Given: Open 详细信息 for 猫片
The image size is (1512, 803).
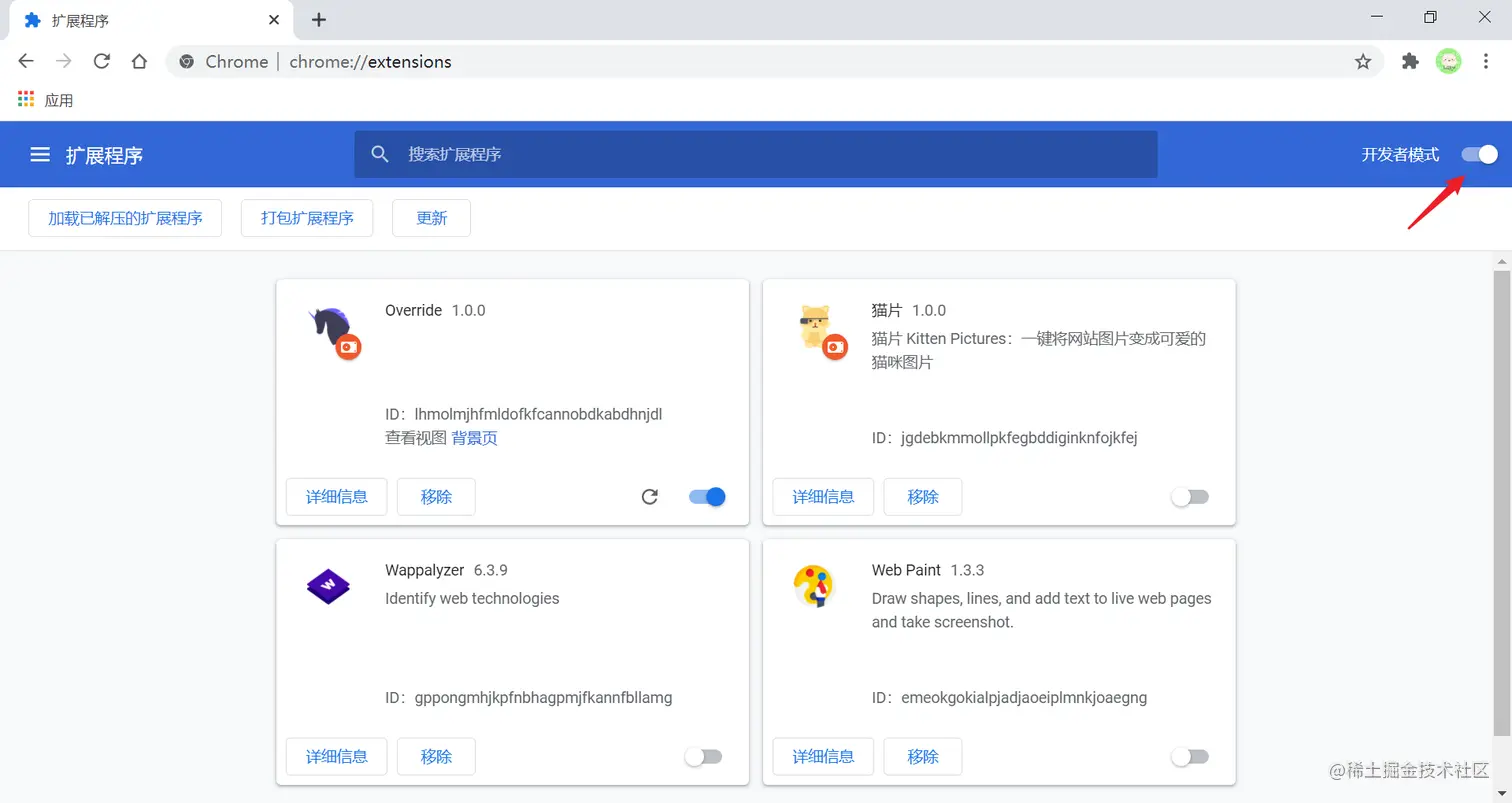Looking at the screenshot, I should [x=823, y=496].
